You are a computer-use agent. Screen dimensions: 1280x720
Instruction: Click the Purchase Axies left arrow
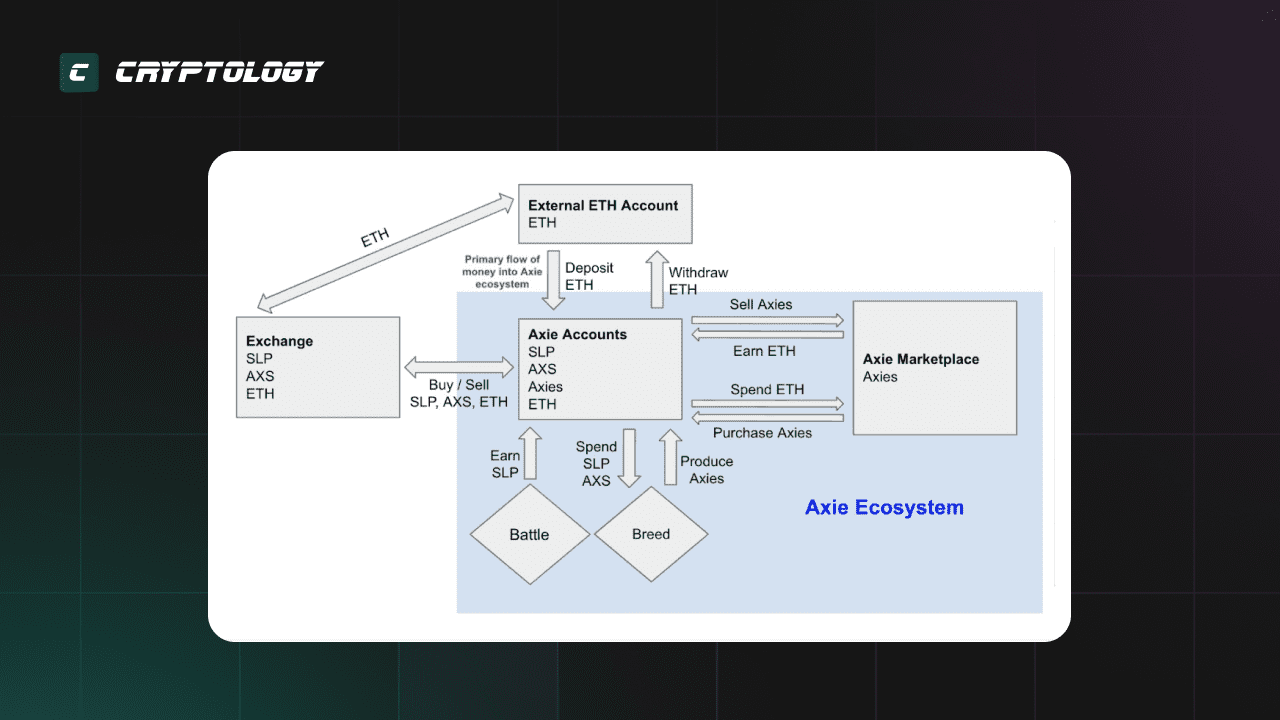(768, 417)
